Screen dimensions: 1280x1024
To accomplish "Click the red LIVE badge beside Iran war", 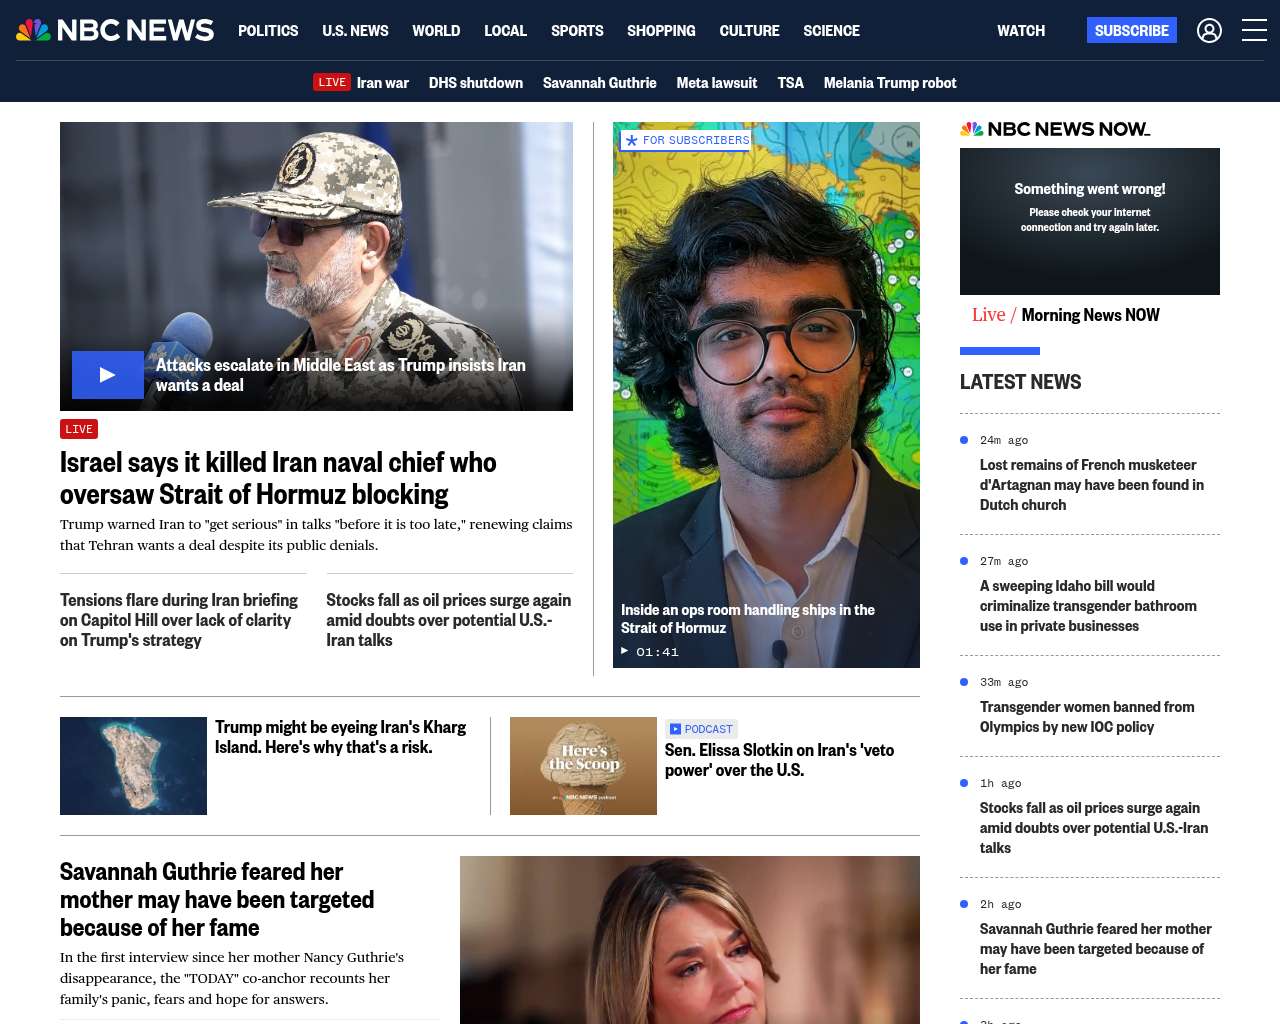I will (x=332, y=83).
